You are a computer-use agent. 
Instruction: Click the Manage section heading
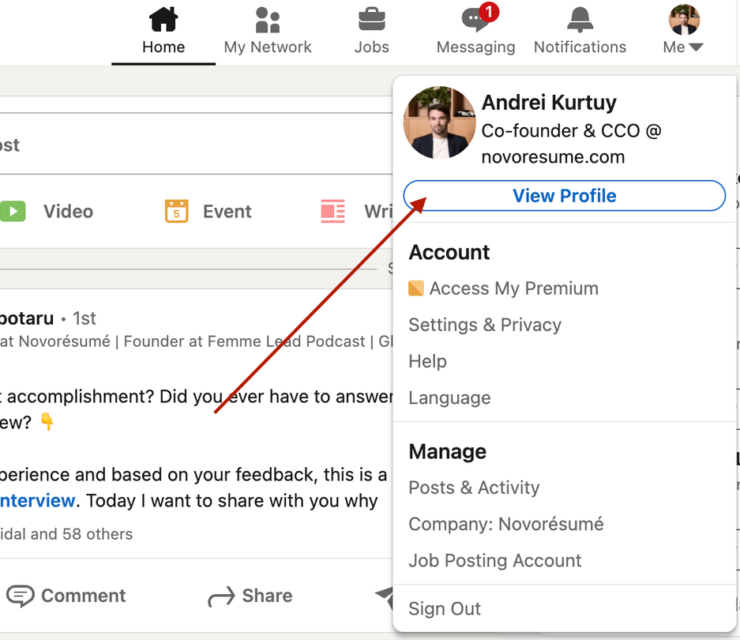coord(447,452)
